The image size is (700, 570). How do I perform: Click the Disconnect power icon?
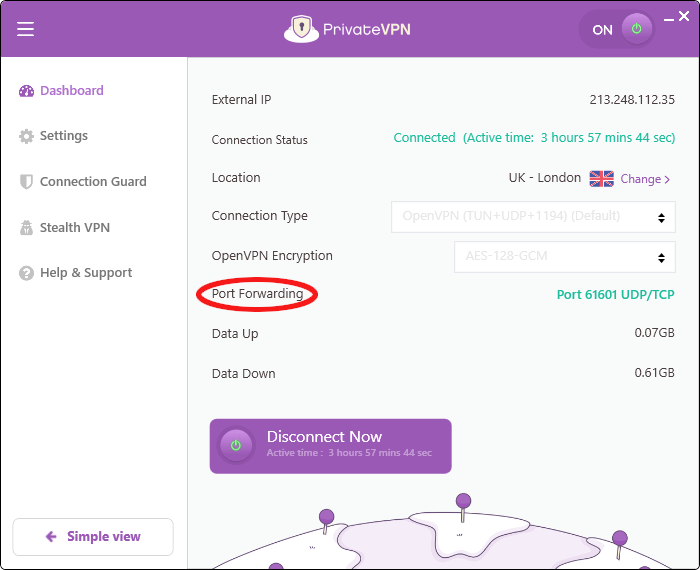click(236, 445)
